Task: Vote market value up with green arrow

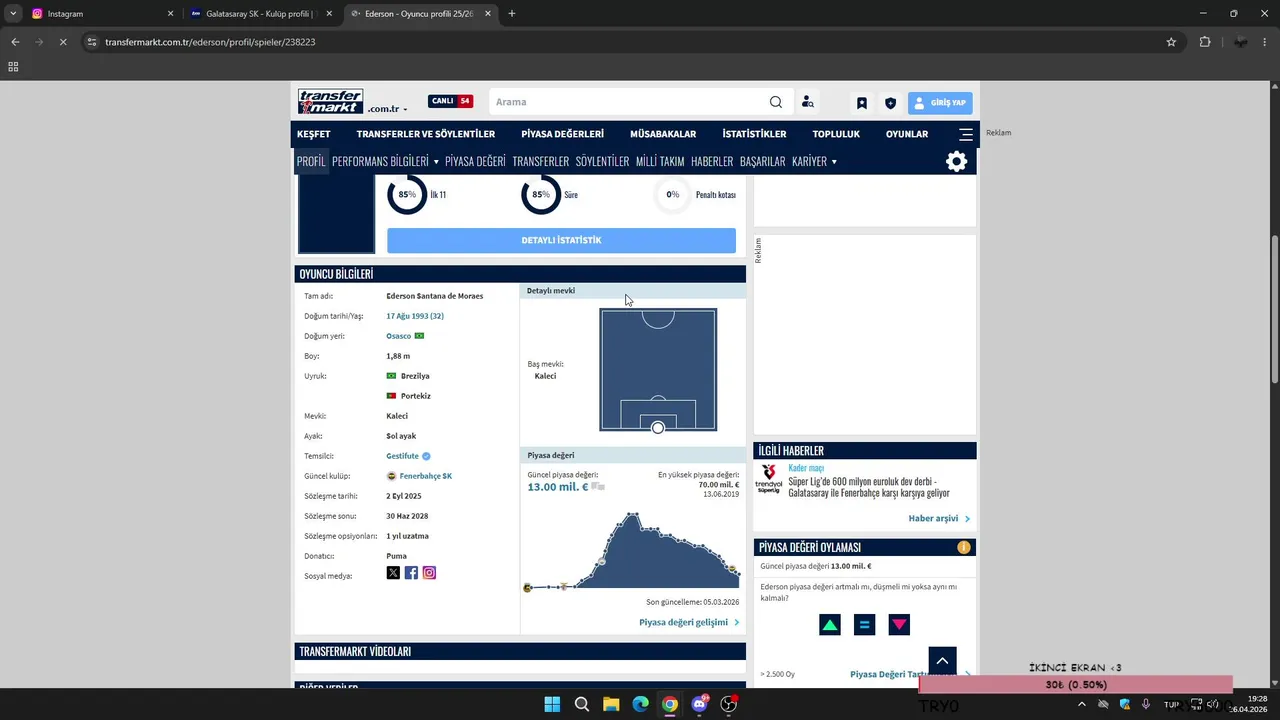Action: pyautogui.click(x=830, y=625)
